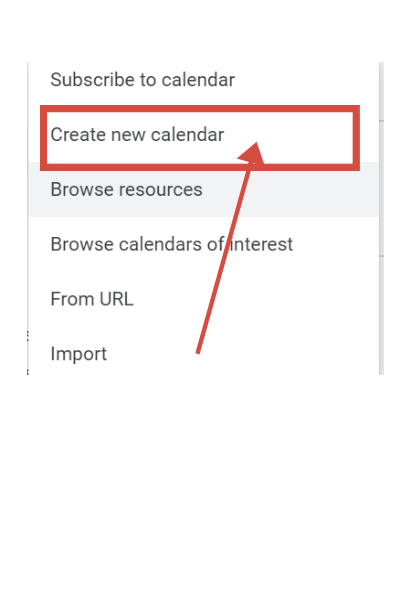Click the word interest in the fourth entry
Image resolution: width=400 pixels, height=600 pixels.
[x=261, y=244]
